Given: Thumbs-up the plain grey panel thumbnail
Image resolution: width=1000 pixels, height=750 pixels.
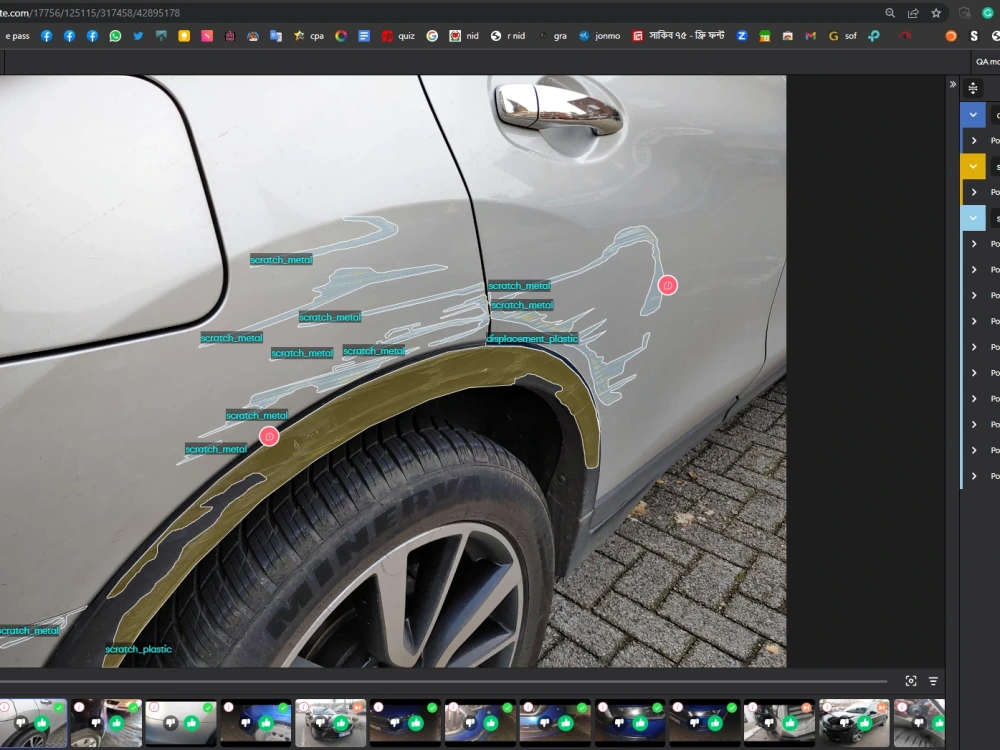Looking at the screenshot, I should pyautogui.click(x=191, y=723).
